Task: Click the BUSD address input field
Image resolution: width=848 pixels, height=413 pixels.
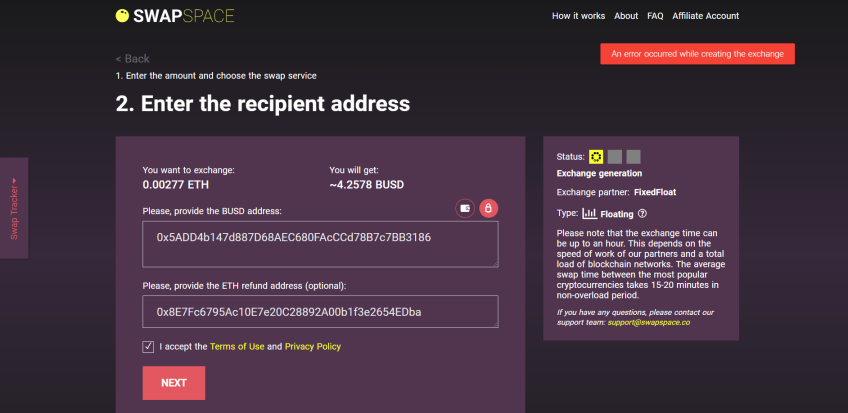Action: coord(320,244)
